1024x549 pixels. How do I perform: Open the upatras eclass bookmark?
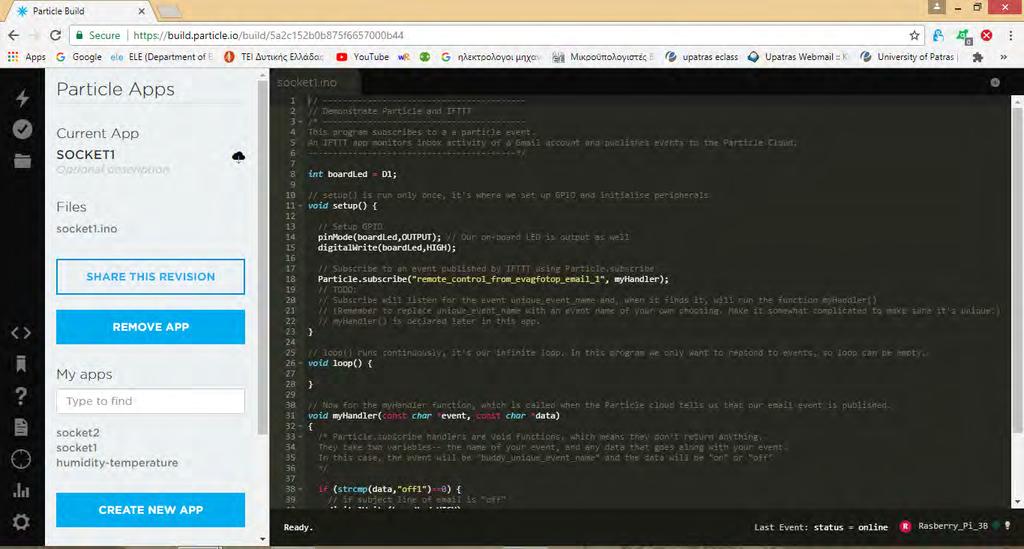[x=701, y=57]
